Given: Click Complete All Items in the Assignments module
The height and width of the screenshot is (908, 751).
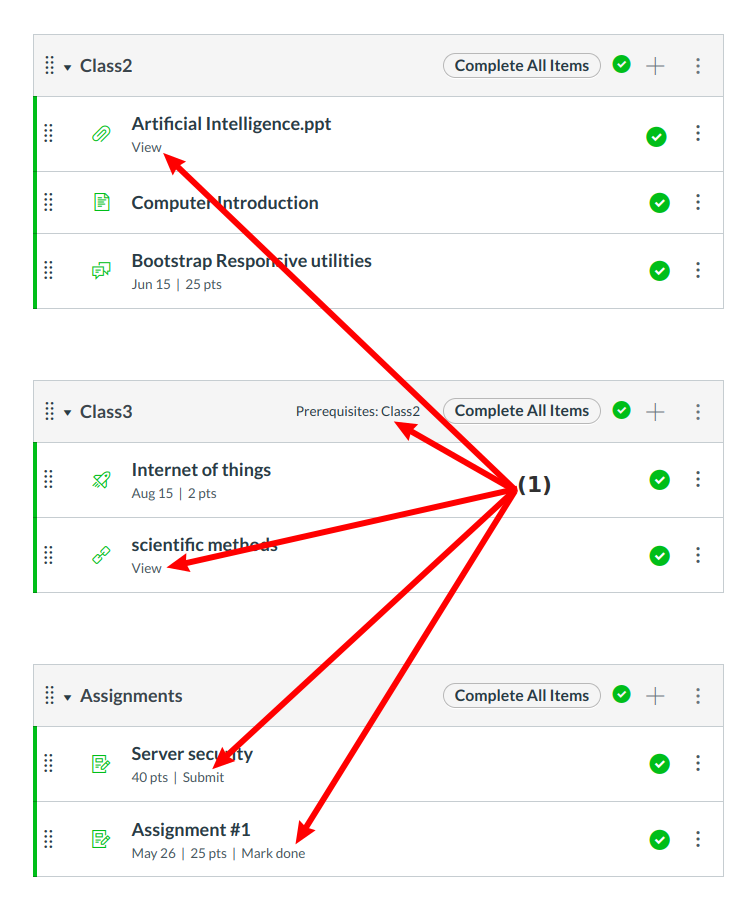Looking at the screenshot, I should [x=522, y=696].
